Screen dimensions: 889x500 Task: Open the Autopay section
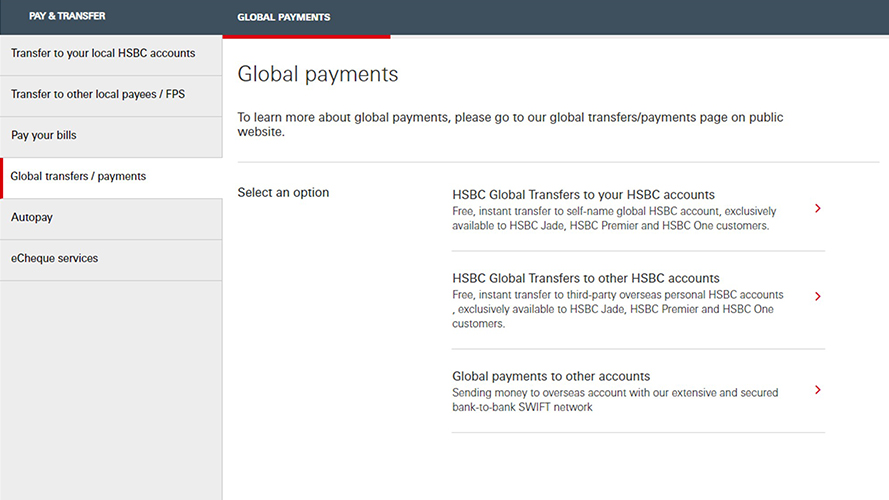111,218
